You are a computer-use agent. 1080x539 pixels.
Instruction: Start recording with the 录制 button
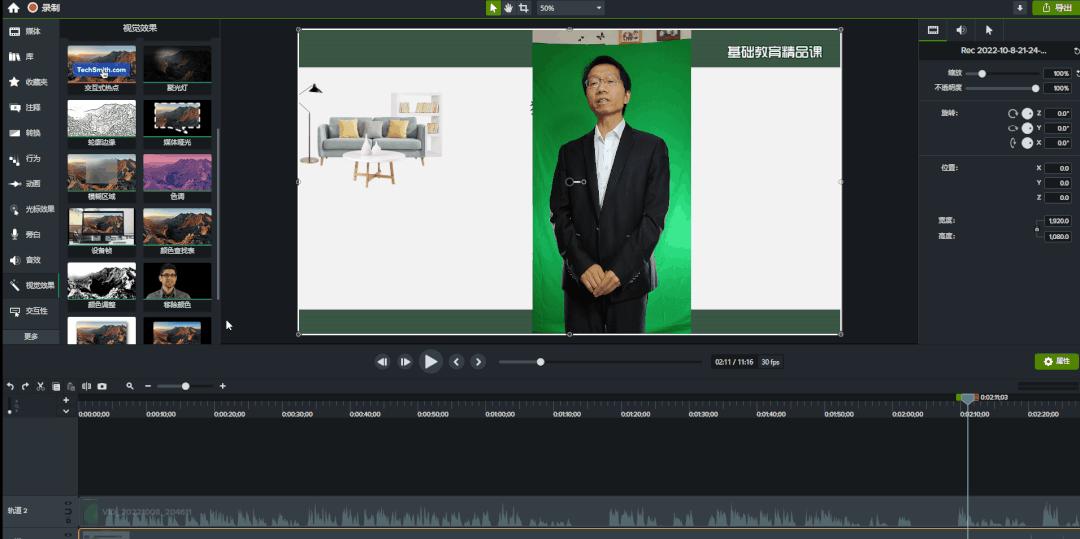[45, 8]
